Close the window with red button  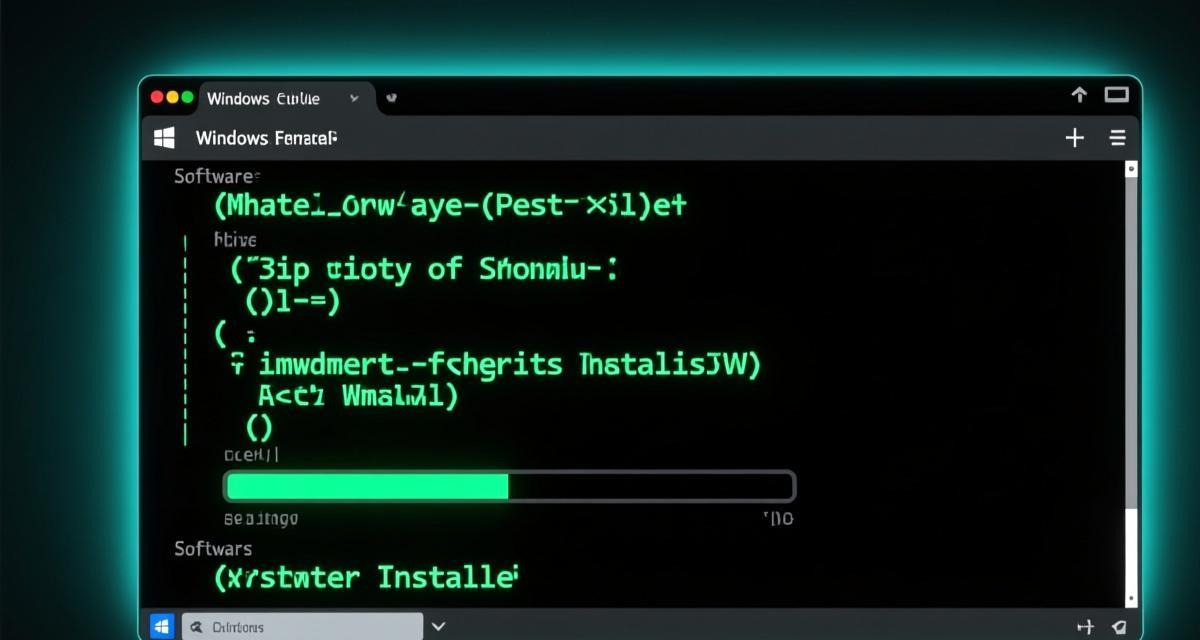tap(156, 98)
